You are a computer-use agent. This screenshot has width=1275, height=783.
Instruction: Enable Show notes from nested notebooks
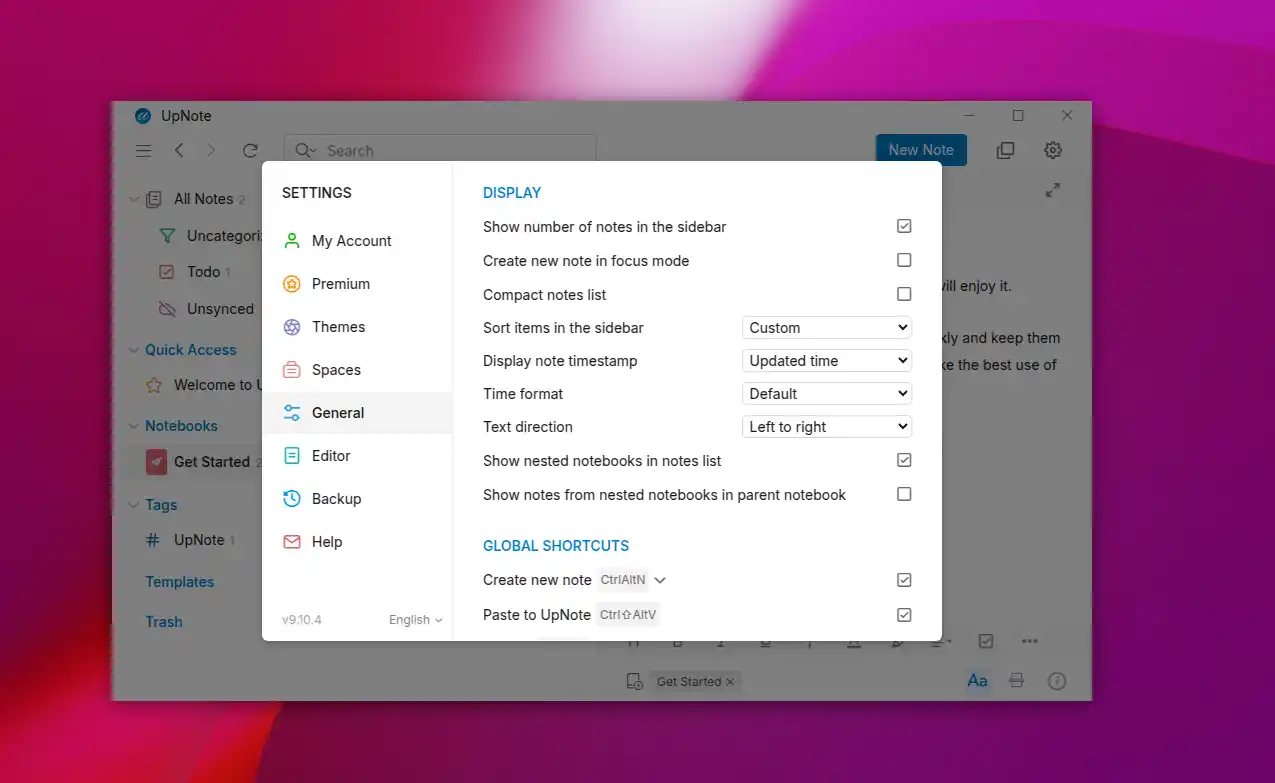pos(904,494)
